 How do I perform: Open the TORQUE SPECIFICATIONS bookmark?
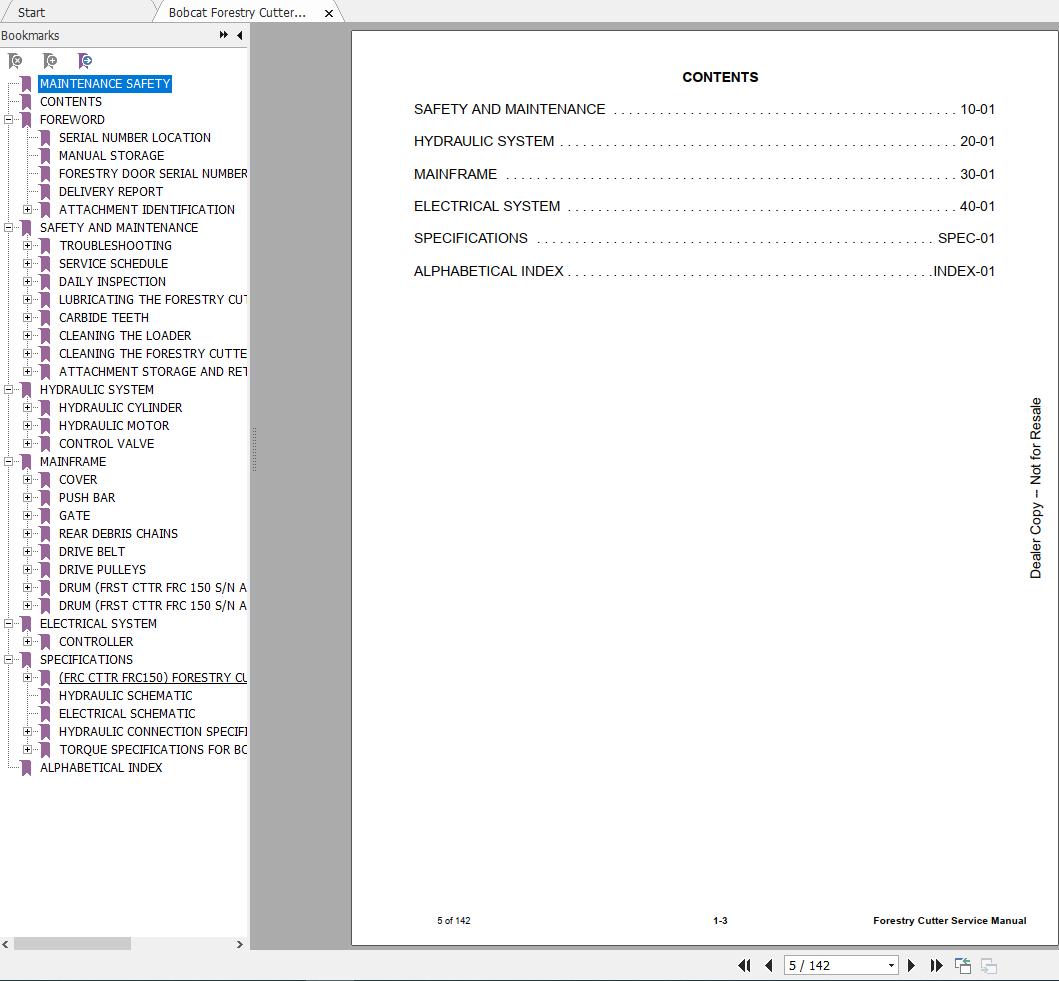point(153,750)
